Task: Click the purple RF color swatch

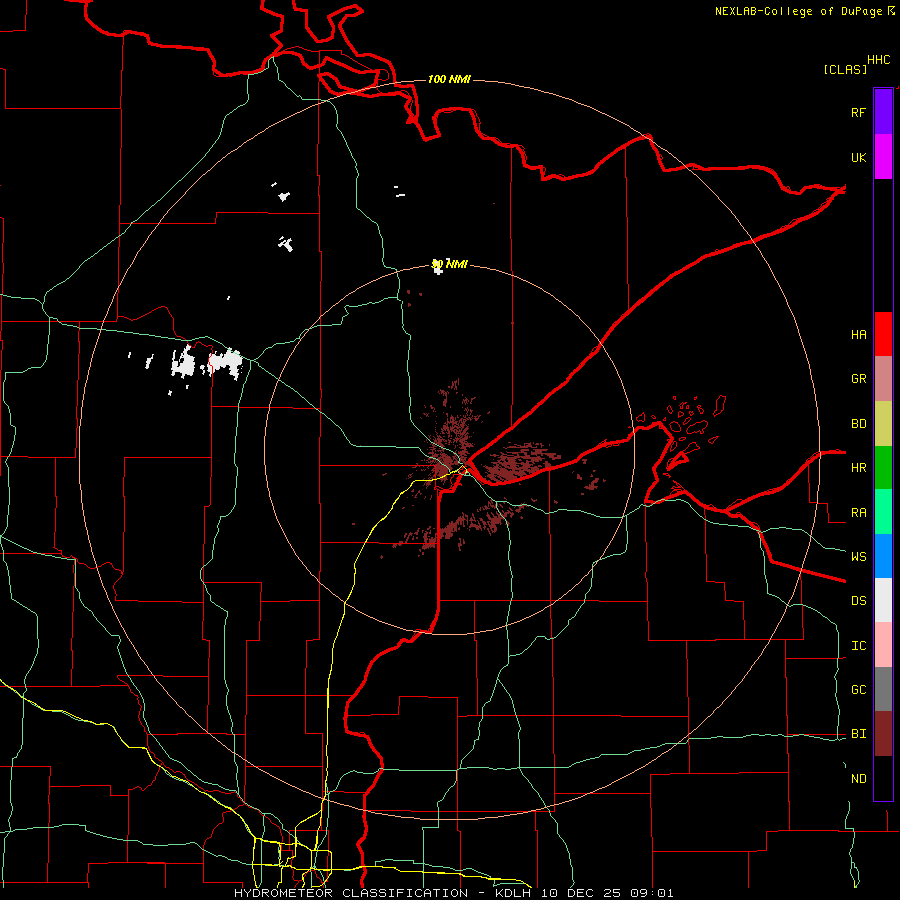Action: 883,112
